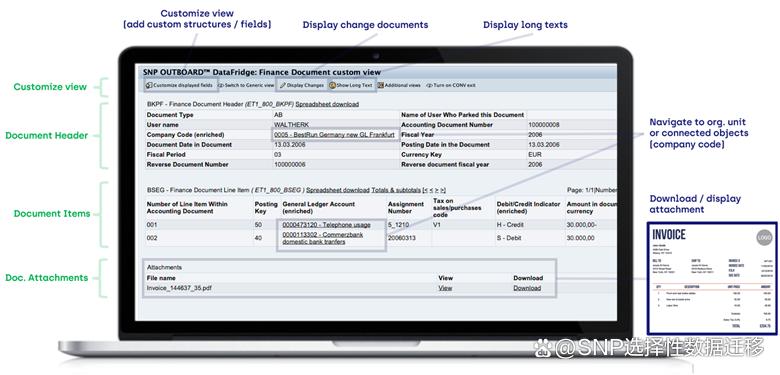This screenshot has height=375, width=780.
Task: Select Posting Date in the Document value
Action: point(544,145)
